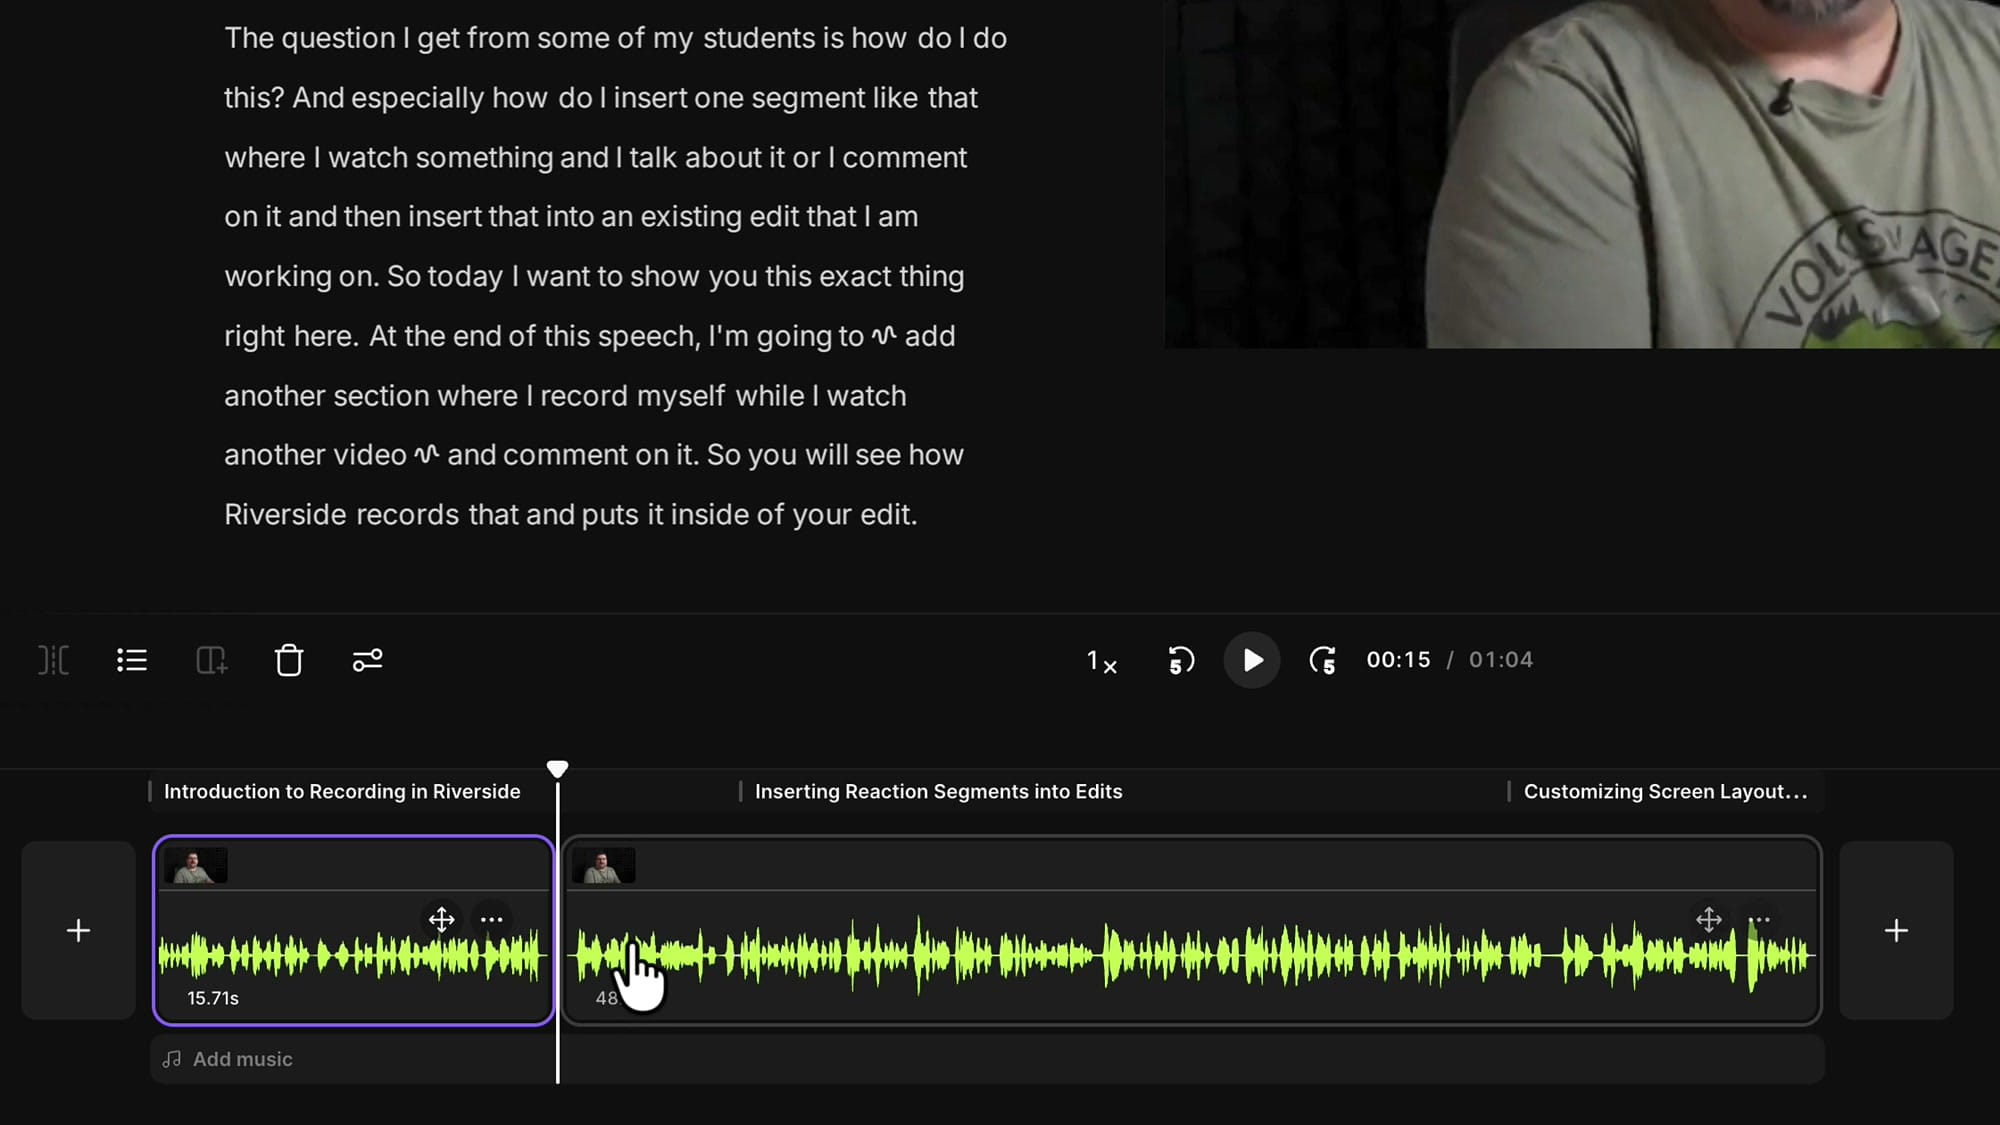Delete selected clip with trash icon
Screen dimensions: 2000x1125
289,660
